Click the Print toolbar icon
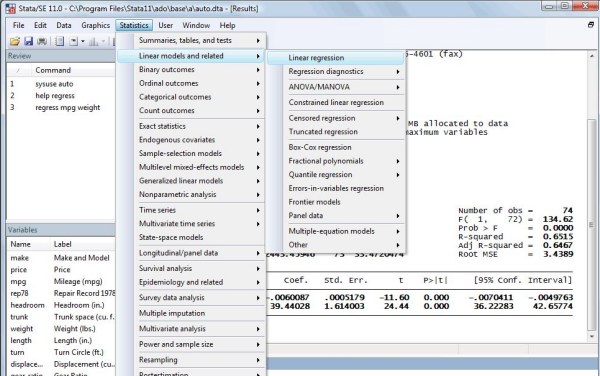 pos(42,41)
